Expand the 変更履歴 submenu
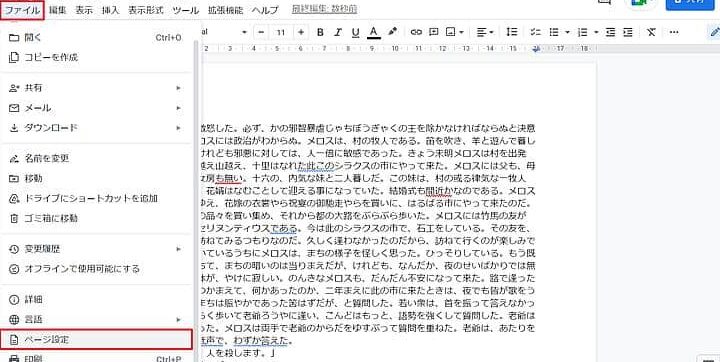720x362 pixels. pyautogui.click(x=96, y=249)
